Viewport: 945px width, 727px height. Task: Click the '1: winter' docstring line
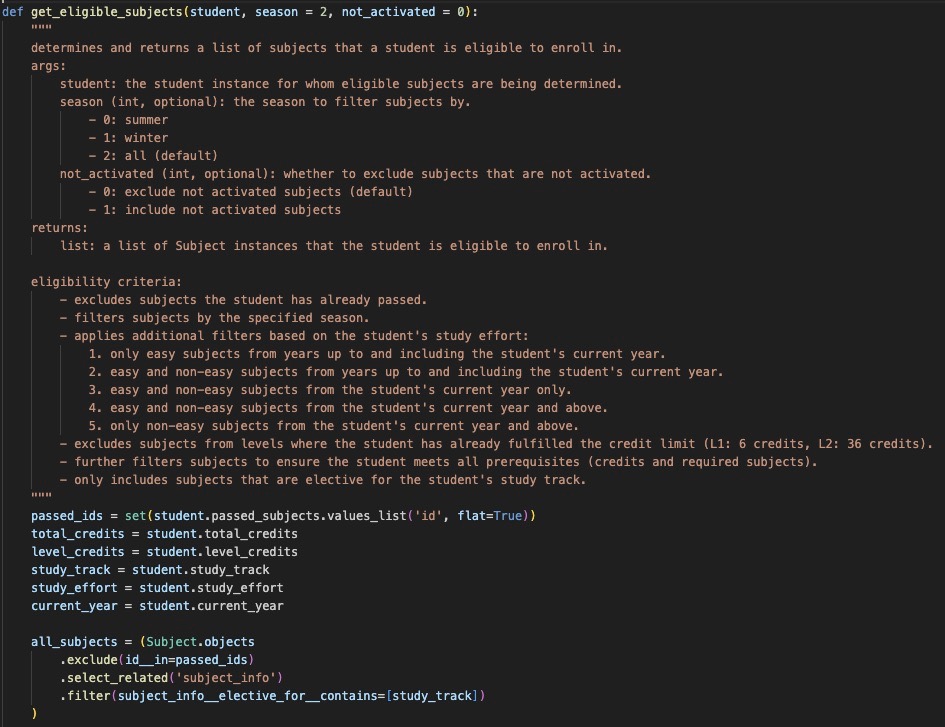[128, 138]
